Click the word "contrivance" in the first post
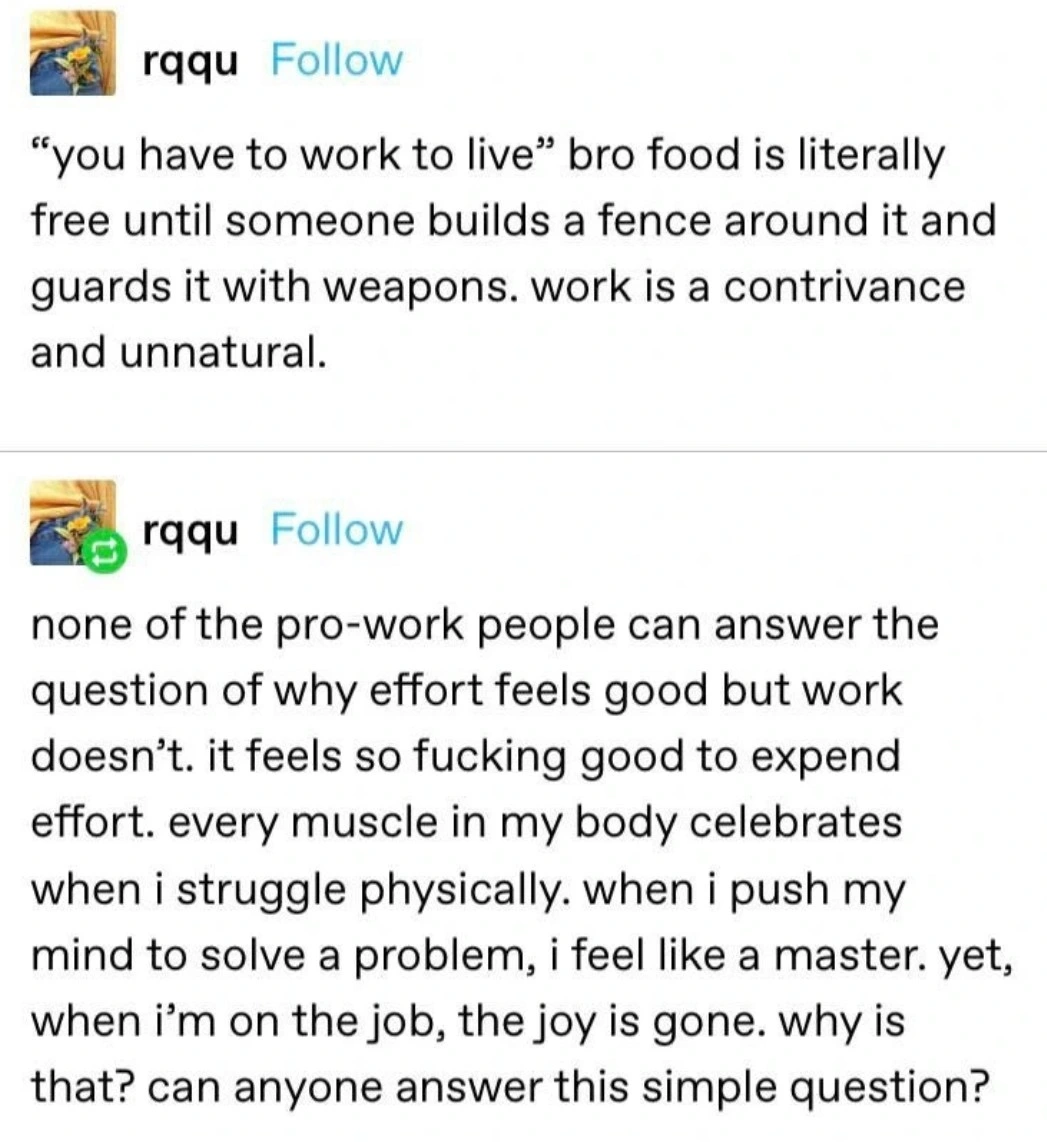 coord(844,288)
